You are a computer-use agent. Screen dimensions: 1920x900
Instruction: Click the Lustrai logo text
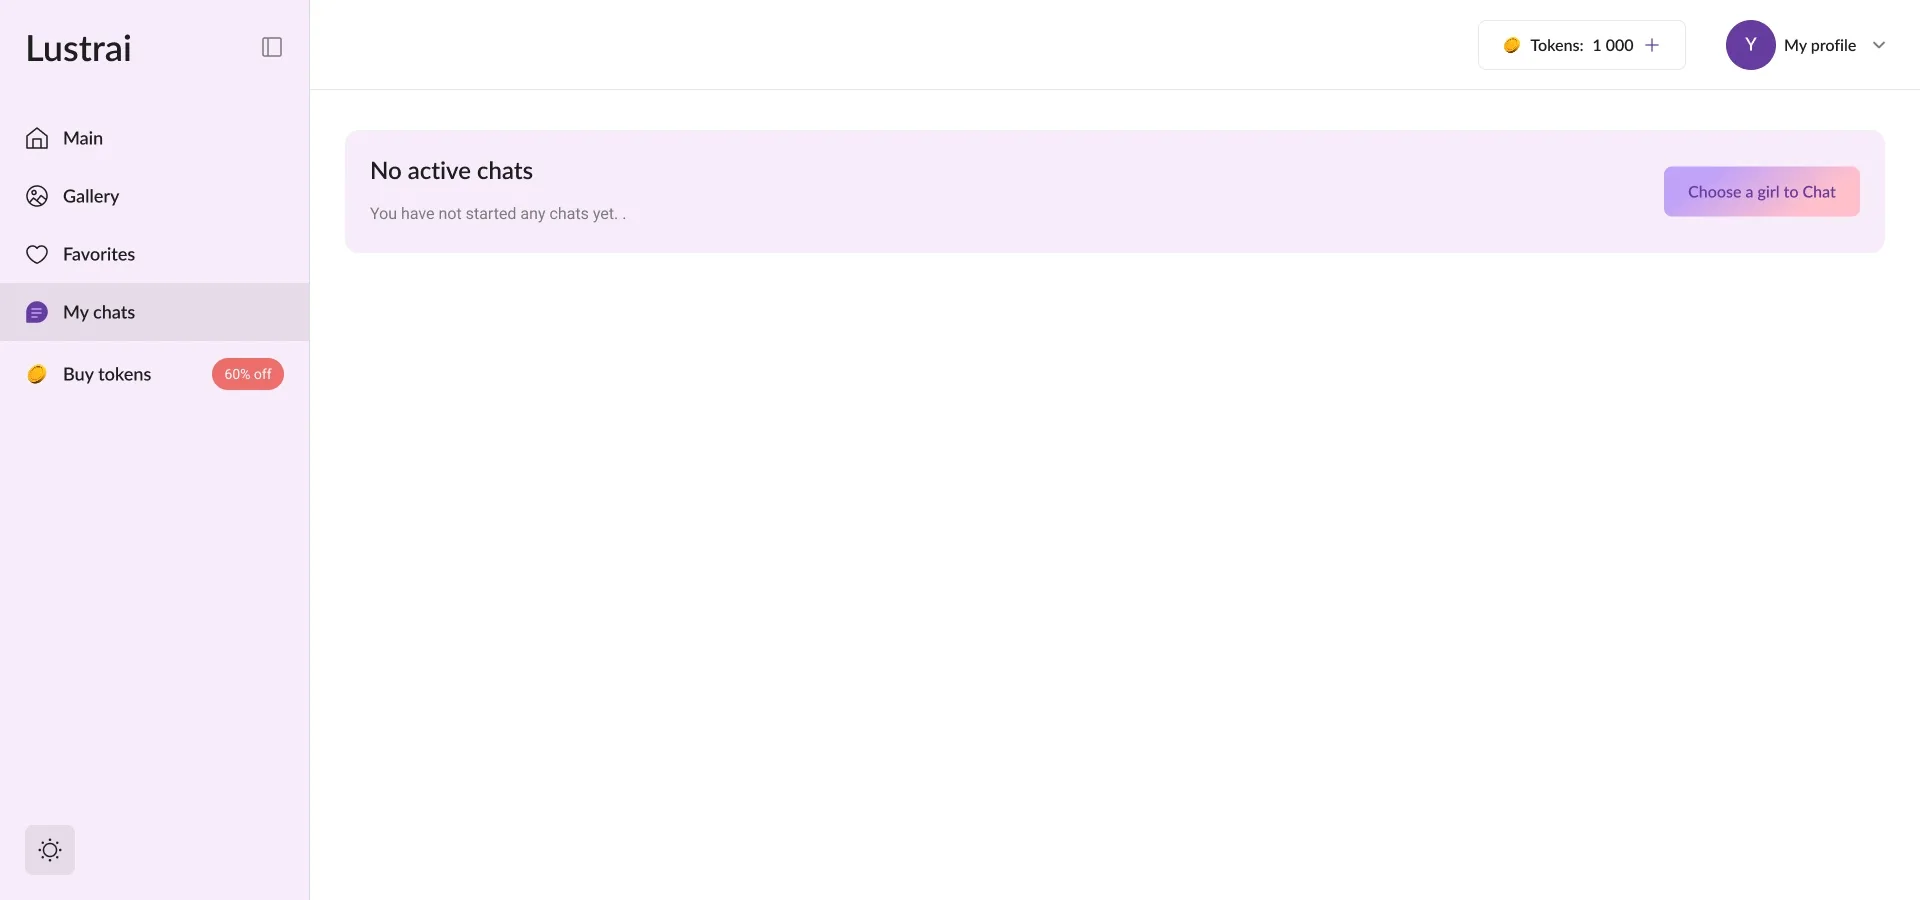tap(79, 48)
